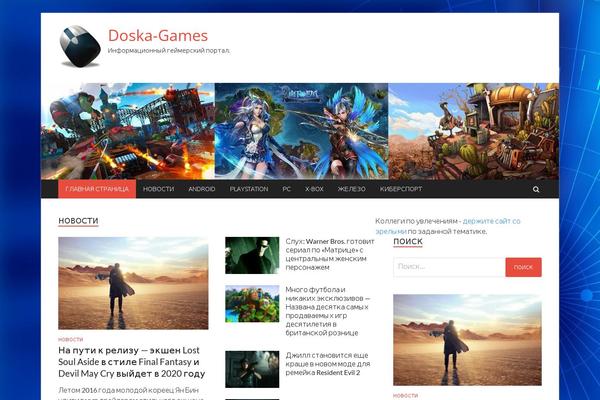Open the PlayStation menu section
This screenshot has height=400, width=600.
pos(249,189)
